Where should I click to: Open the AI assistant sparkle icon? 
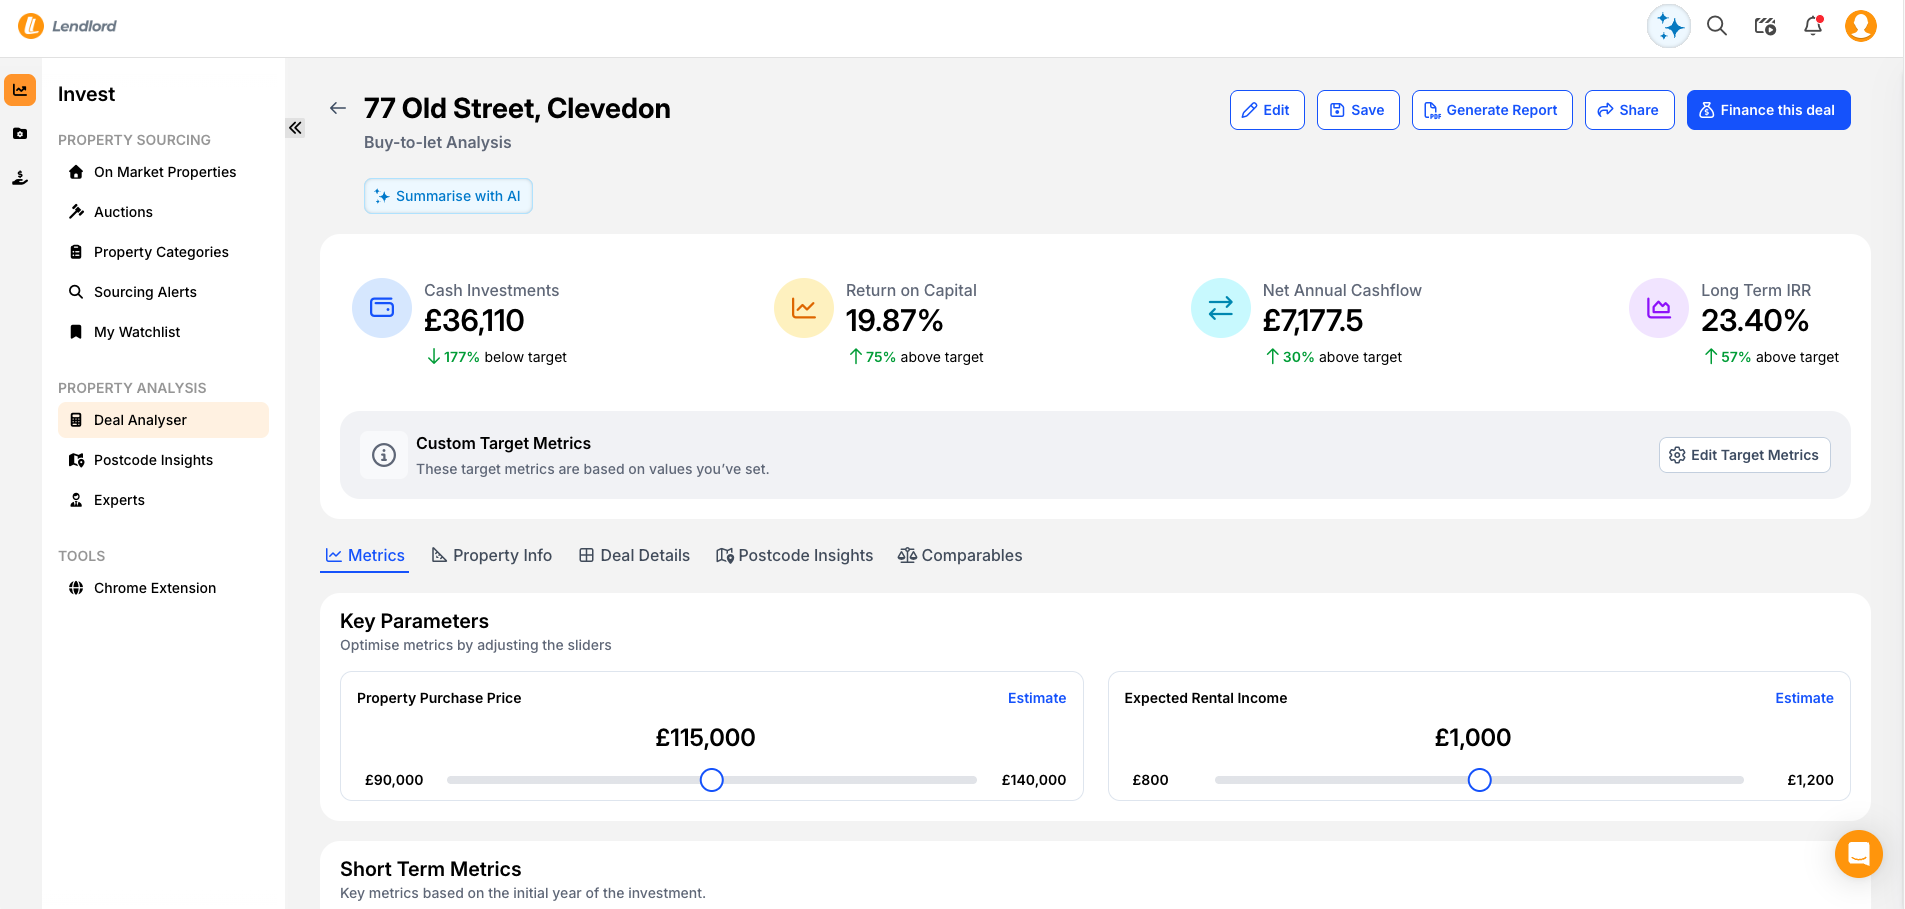1668,27
